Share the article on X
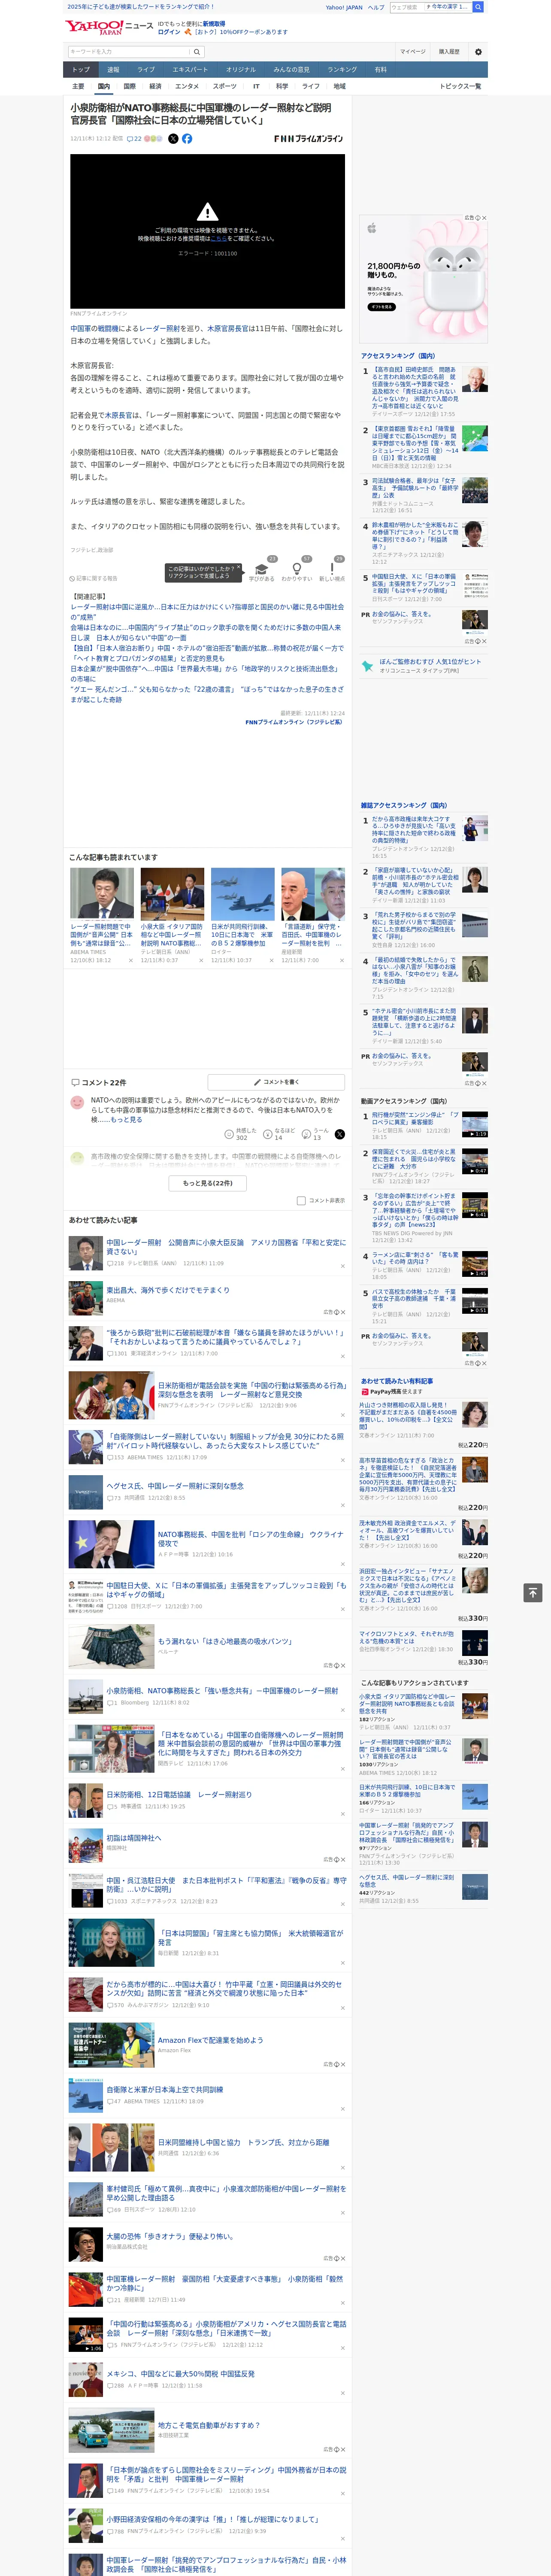Screen dimensions: 551x2576 tap(173, 139)
